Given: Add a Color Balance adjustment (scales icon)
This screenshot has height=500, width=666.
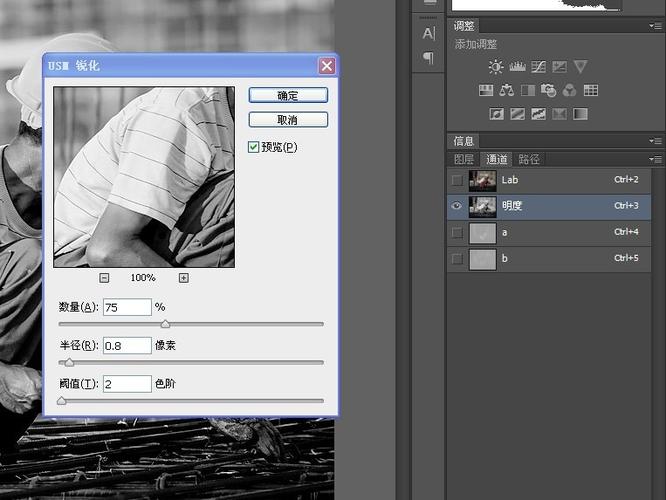Looking at the screenshot, I should tap(506, 90).
